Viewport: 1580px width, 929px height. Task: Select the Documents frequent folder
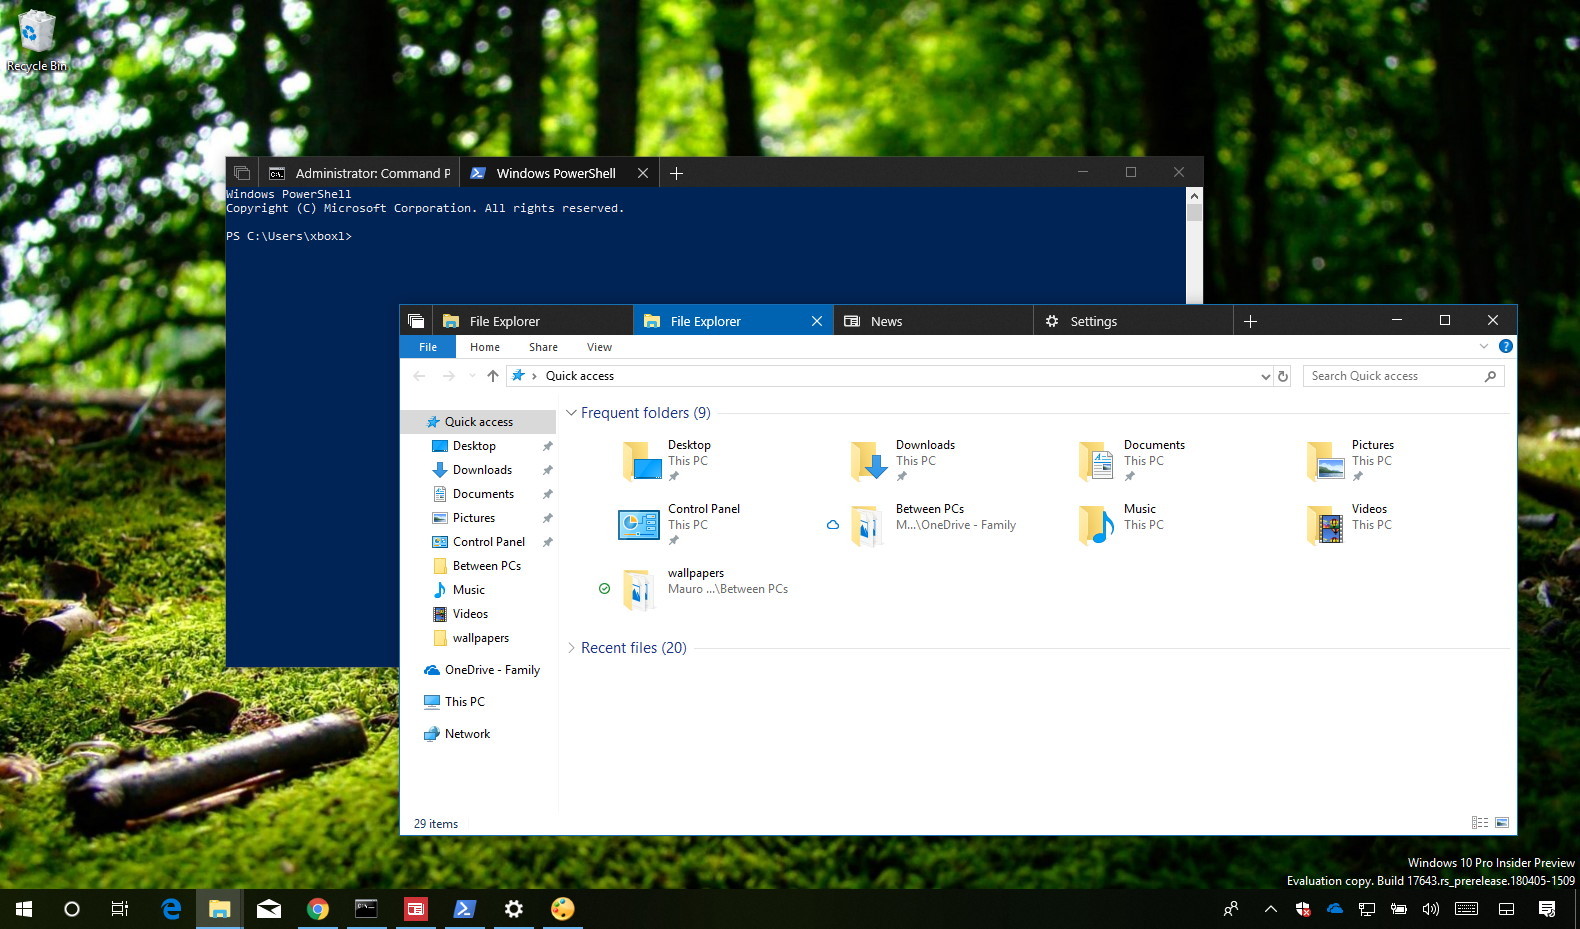(x=1131, y=460)
